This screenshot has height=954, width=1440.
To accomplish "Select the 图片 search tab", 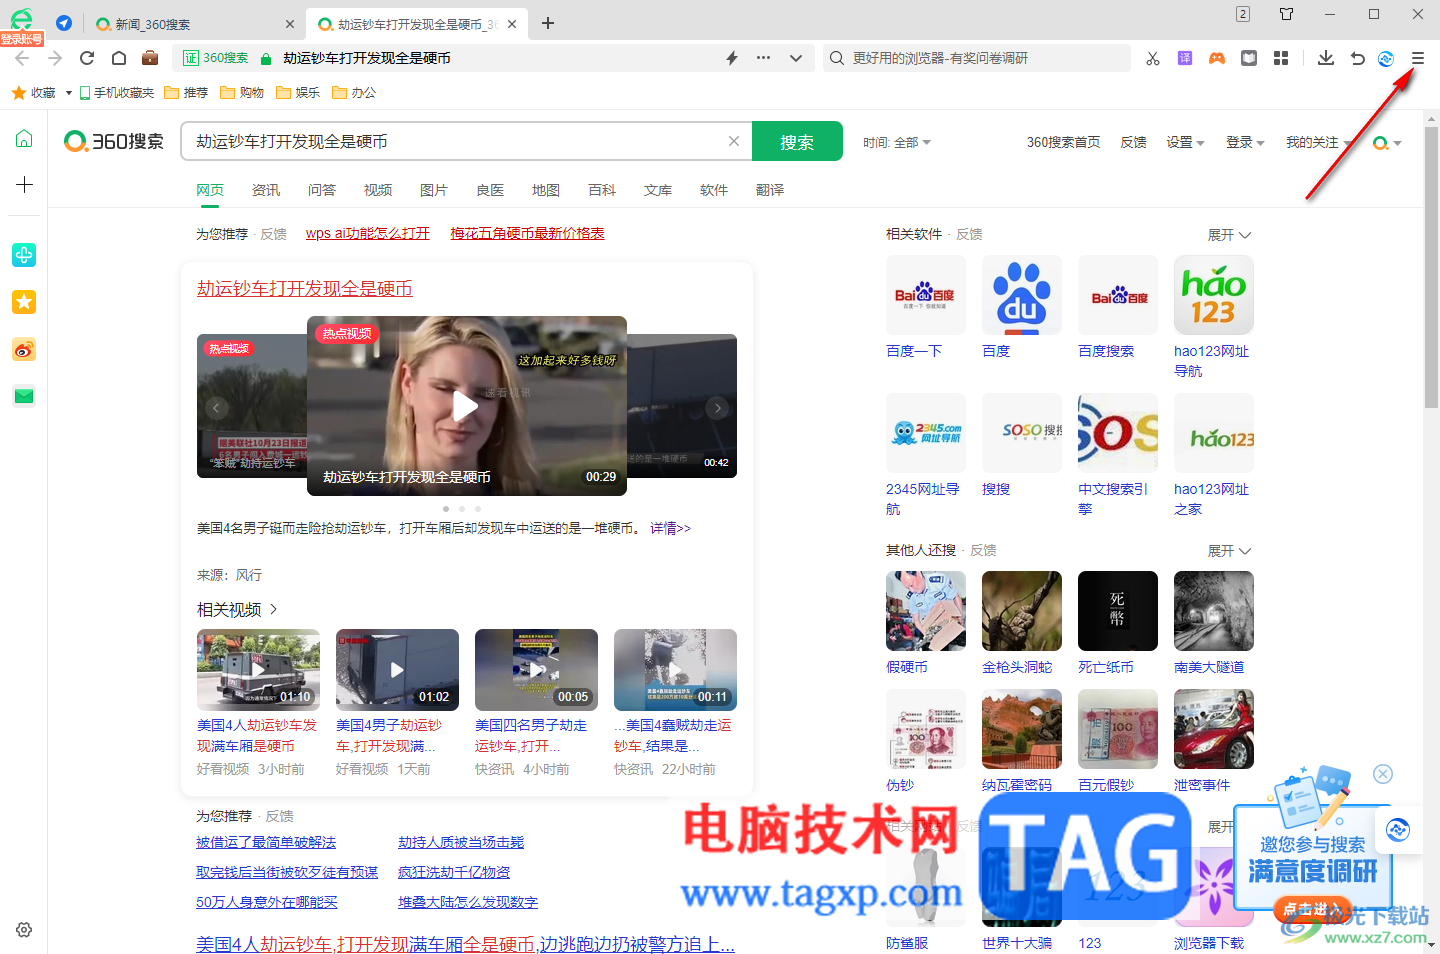I will point(434,190).
